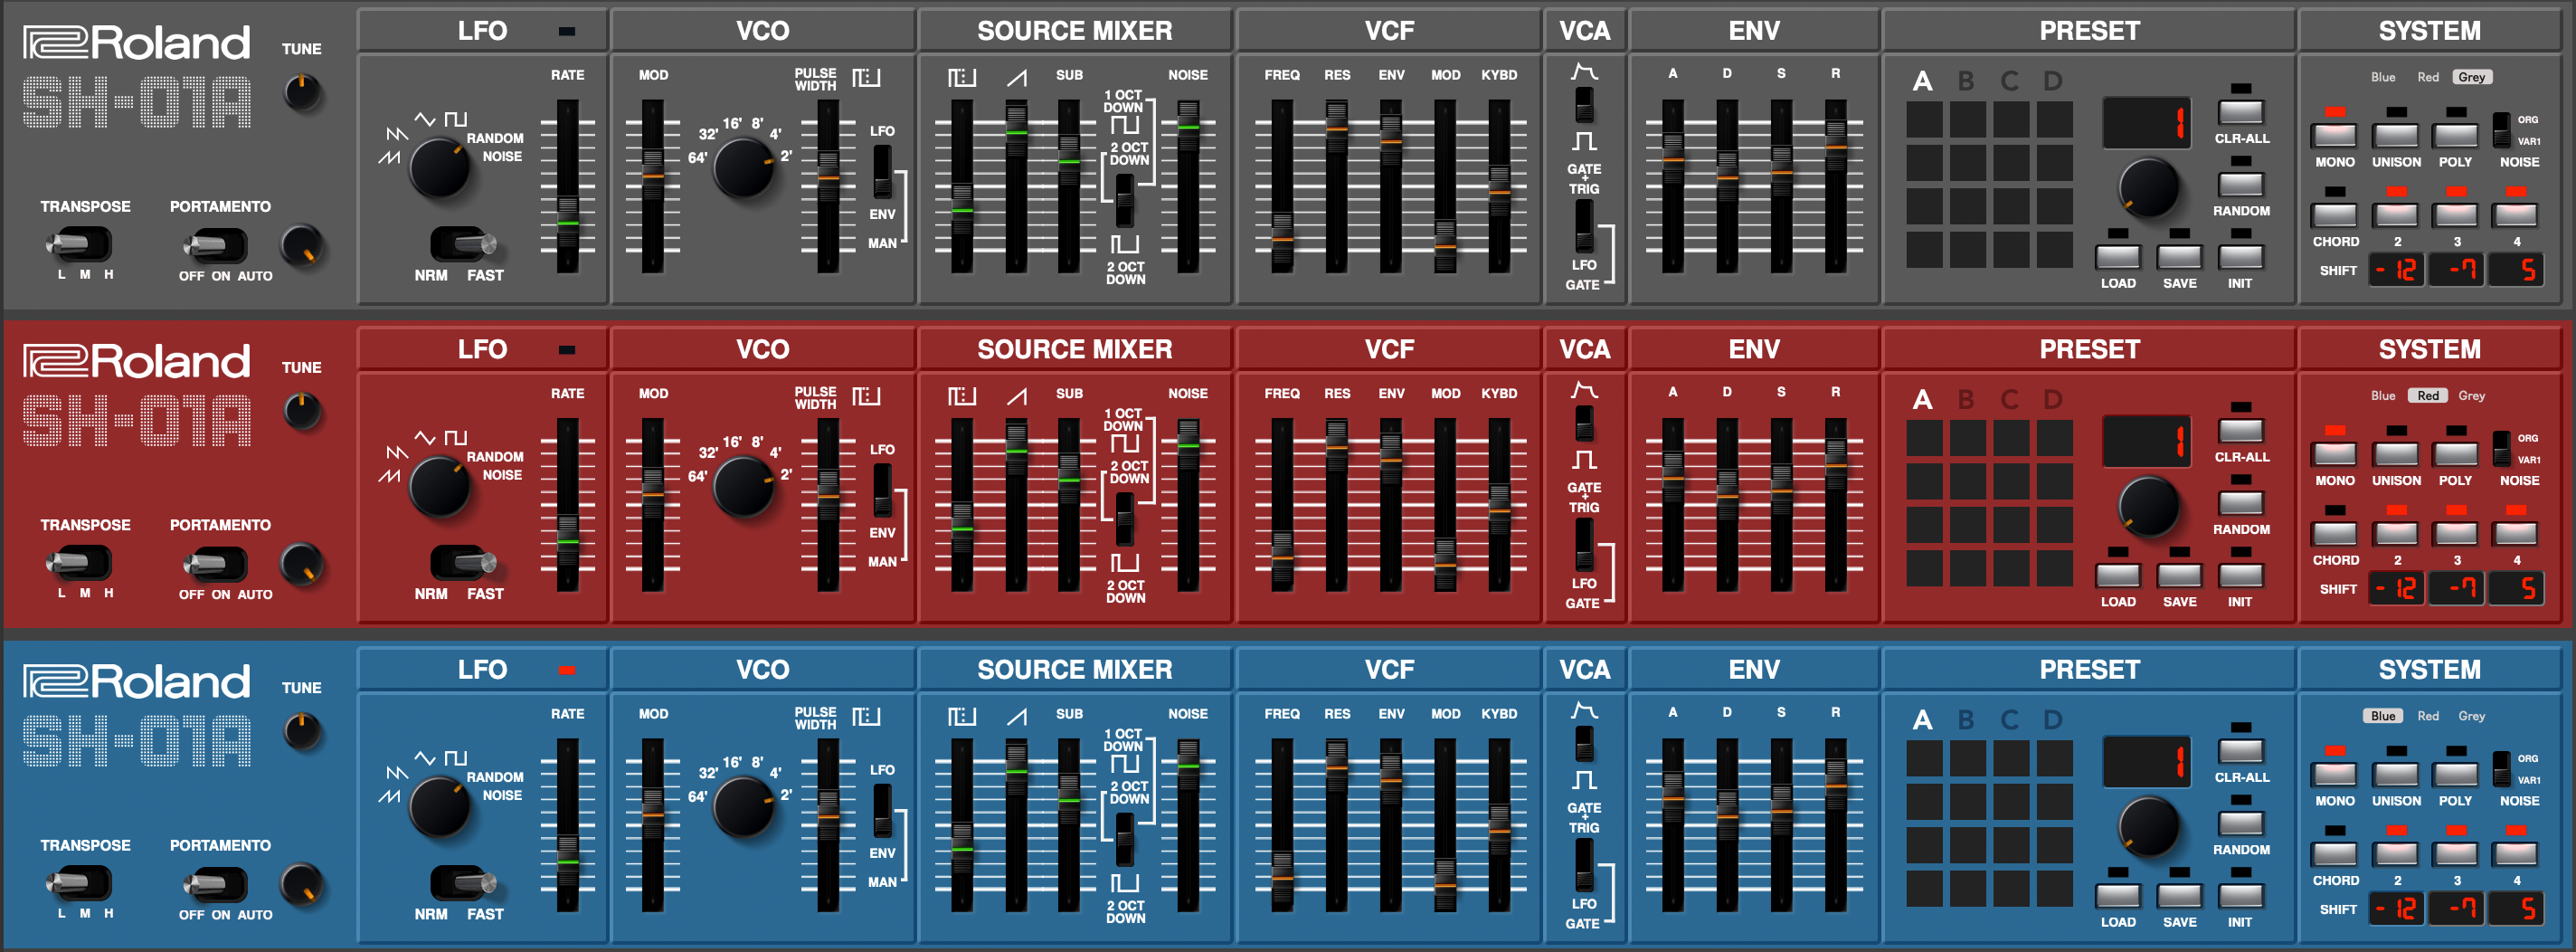2576x952 pixels.
Task: Click the preset number display on the blue panel
Action: 2146,763
